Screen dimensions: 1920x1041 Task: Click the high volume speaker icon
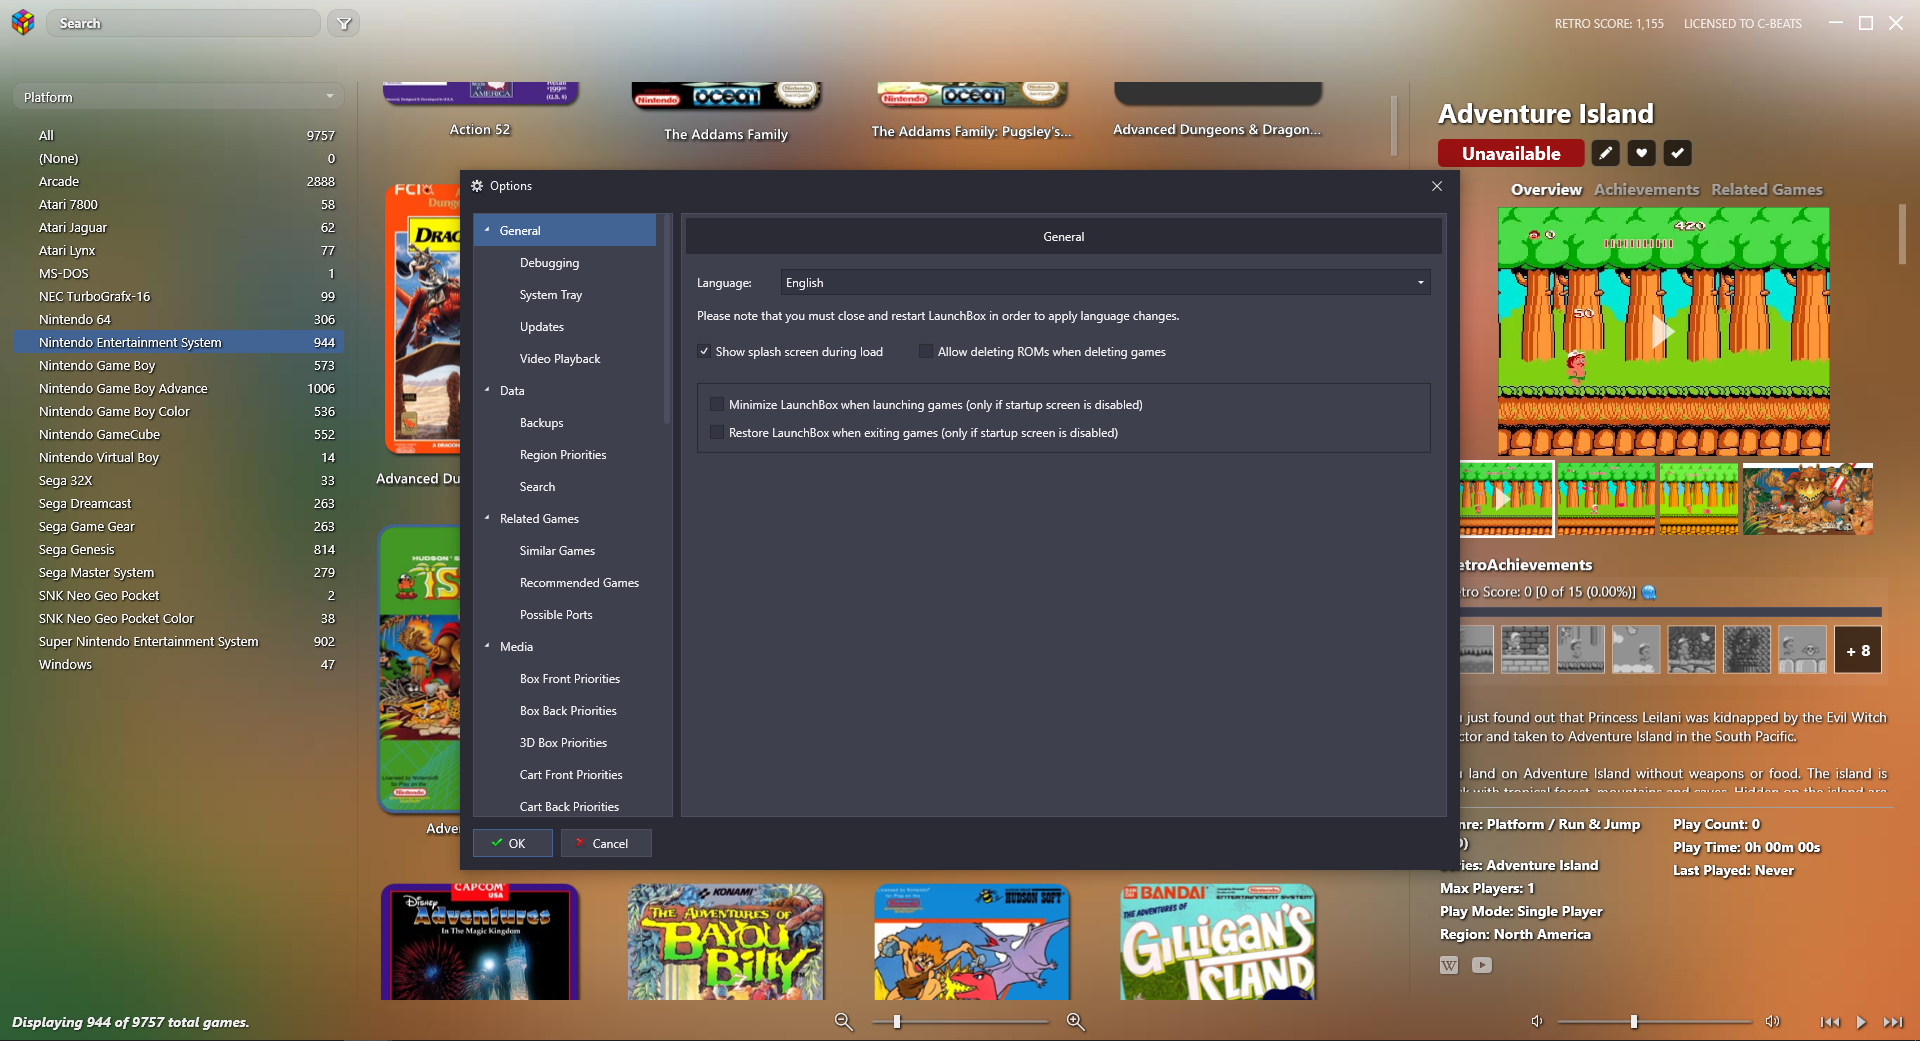[1772, 1021]
